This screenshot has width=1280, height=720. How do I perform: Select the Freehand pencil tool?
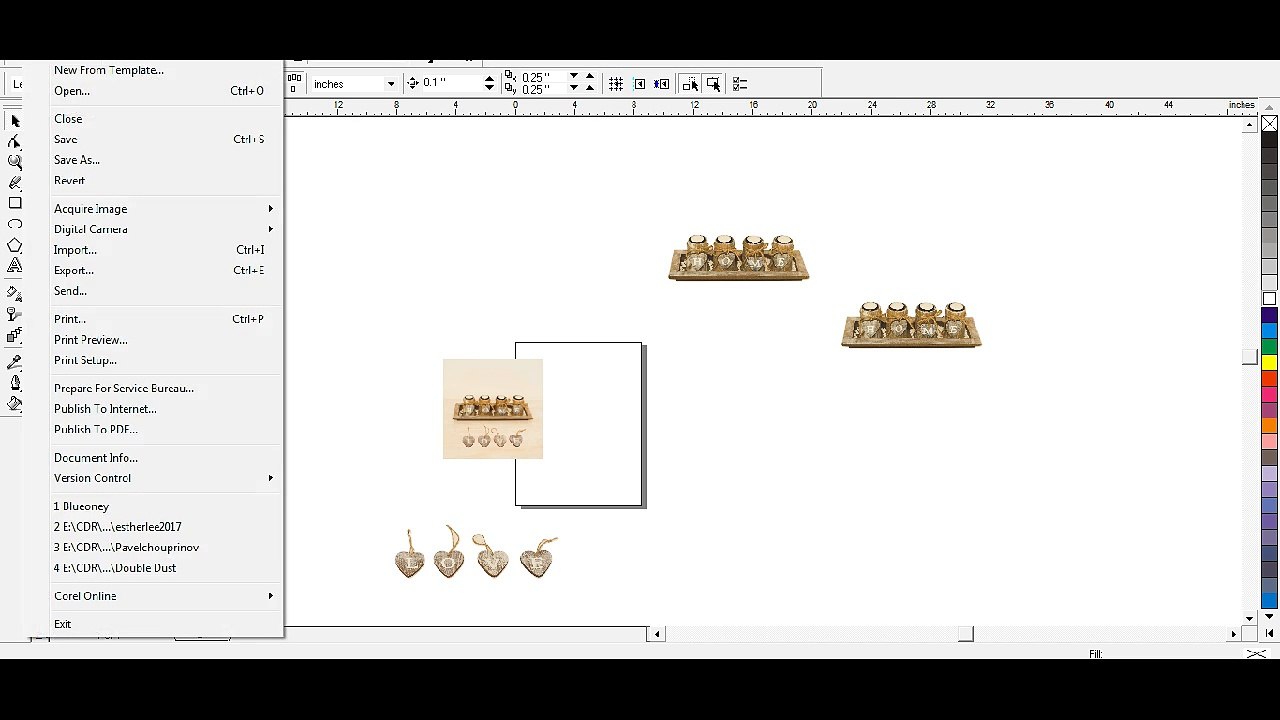coord(15,183)
